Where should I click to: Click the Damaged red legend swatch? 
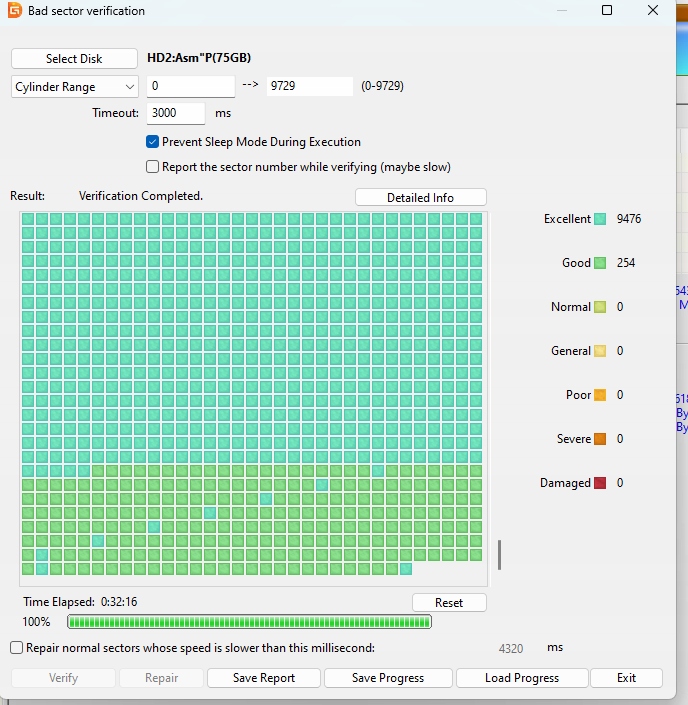pyautogui.click(x=600, y=483)
